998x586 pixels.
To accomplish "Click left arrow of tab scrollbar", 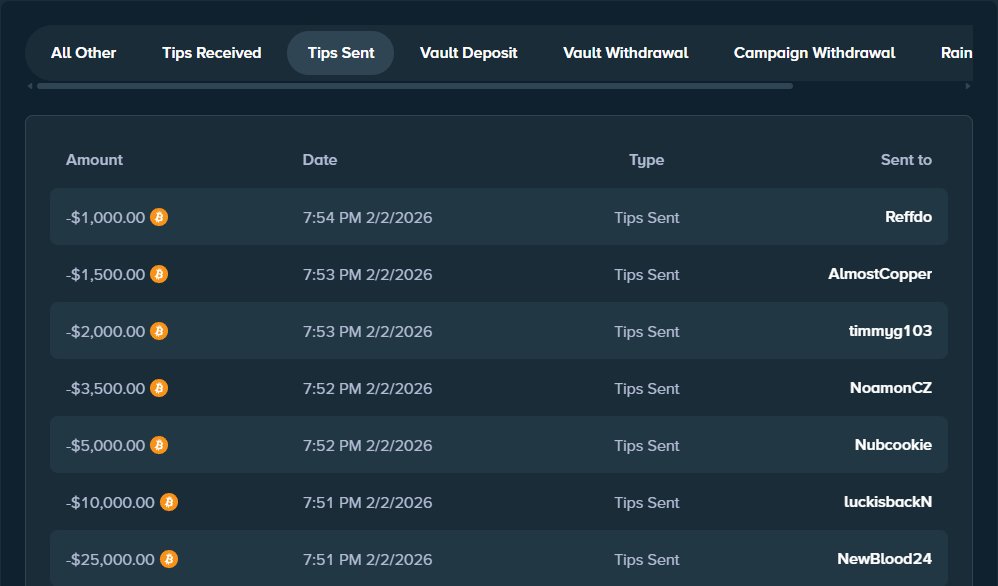I will pyautogui.click(x=30, y=86).
